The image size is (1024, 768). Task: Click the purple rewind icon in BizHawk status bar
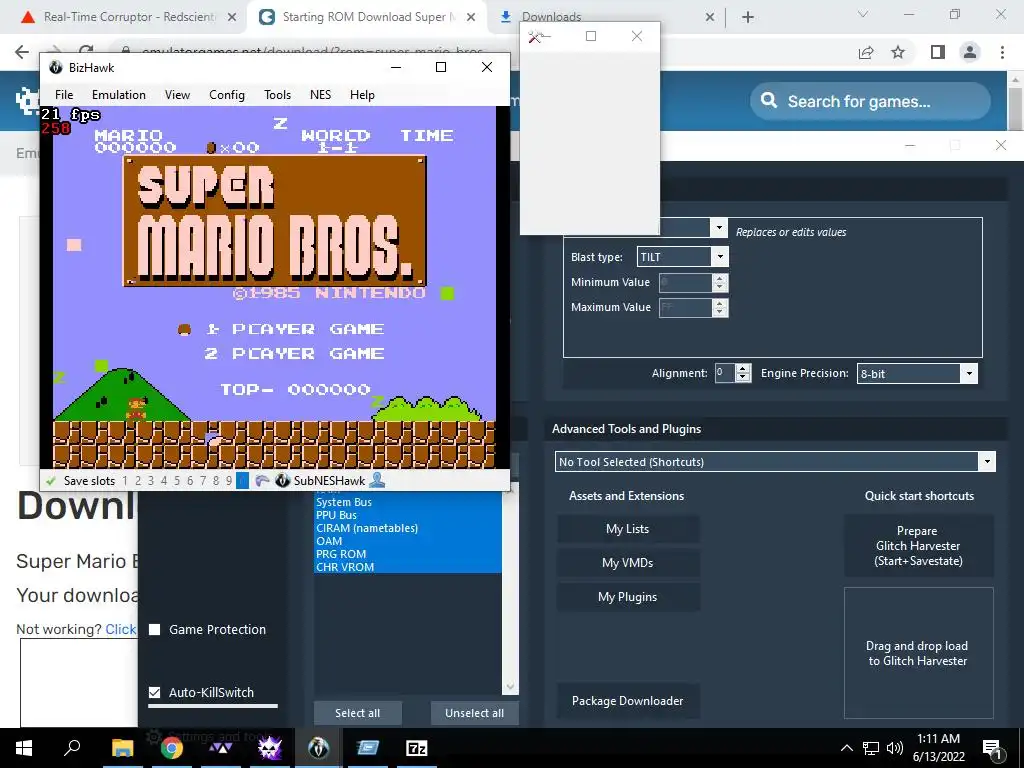click(262, 481)
